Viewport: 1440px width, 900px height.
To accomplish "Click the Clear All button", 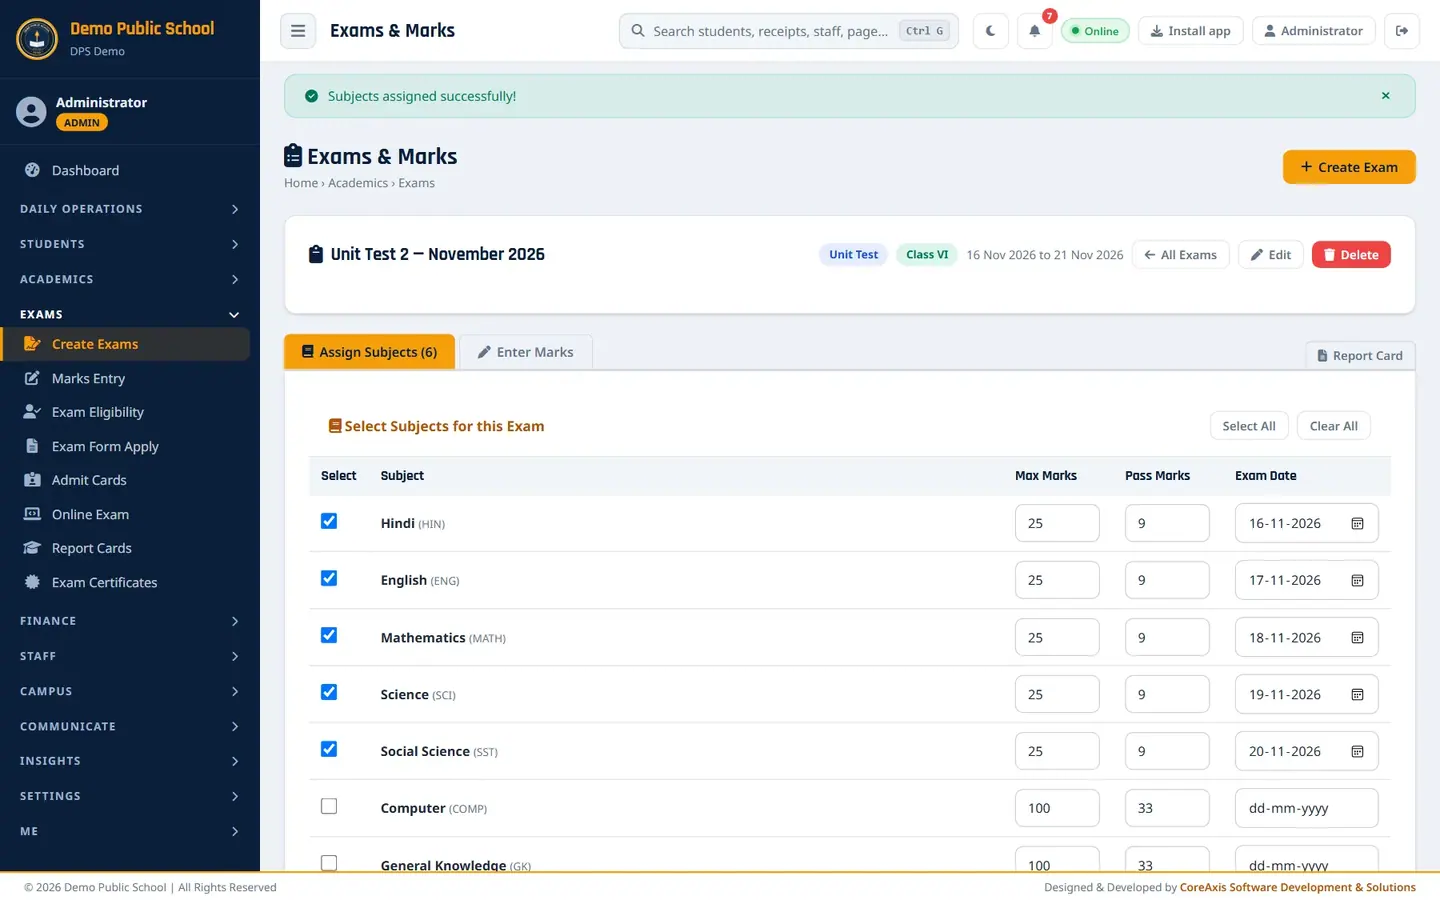I will tap(1334, 426).
